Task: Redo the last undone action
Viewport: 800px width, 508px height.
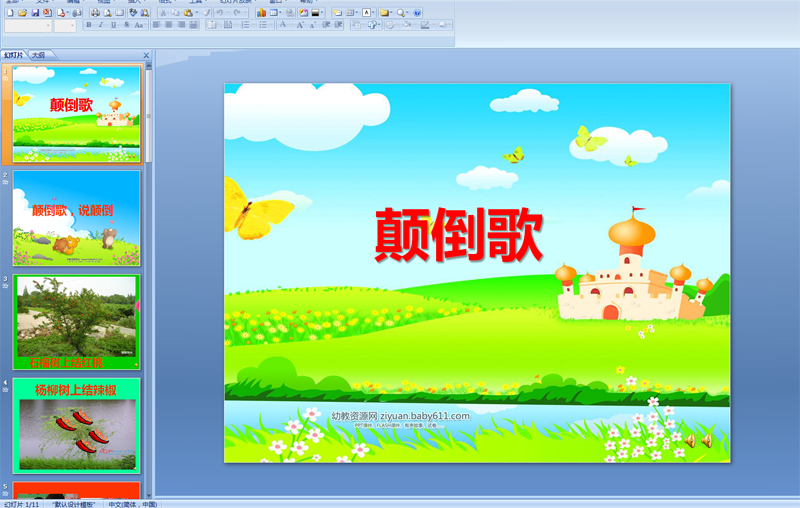Action: tap(237, 12)
